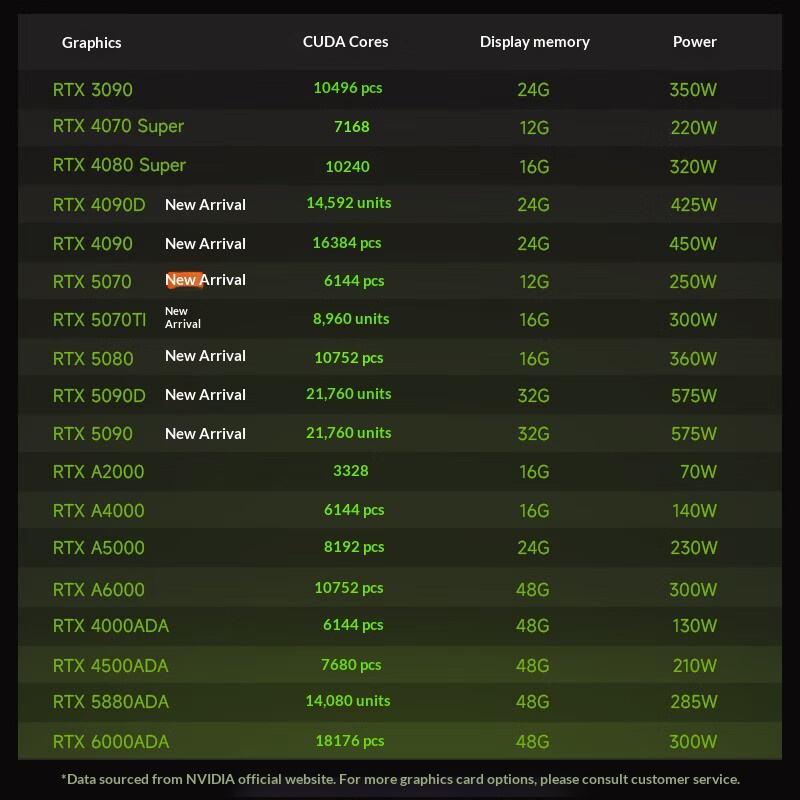Click the 575W power of RTX 5090
This screenshot has height=800, width=800.
[x=693, y=434]
